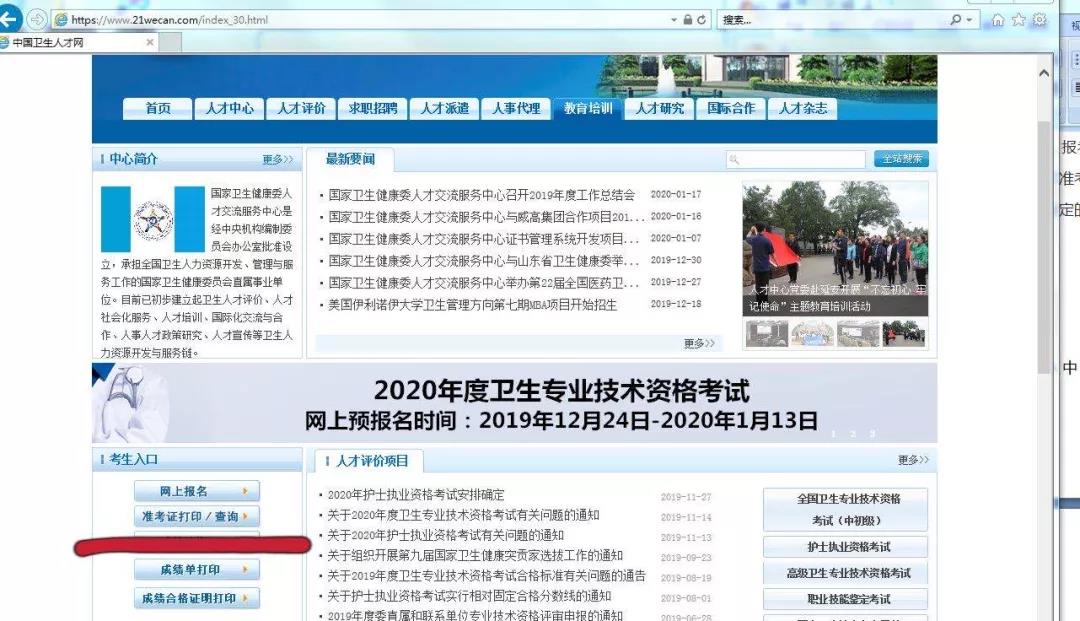The height and width of the screenshot is (621, 1080).
Task: Open the browser home icon
Action: pyautogui.click(x=997, y=20)
